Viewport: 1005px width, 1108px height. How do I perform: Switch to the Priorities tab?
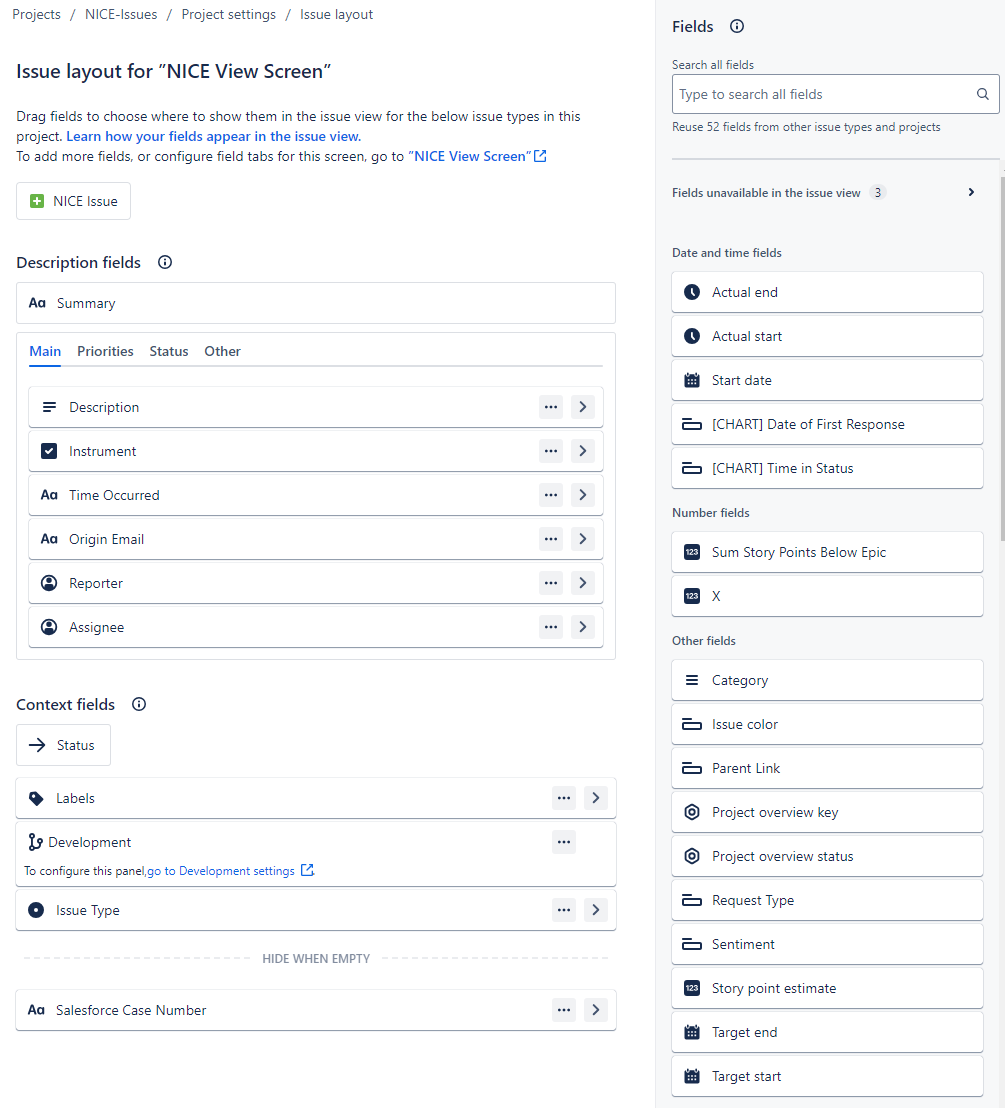coord(105,351)
